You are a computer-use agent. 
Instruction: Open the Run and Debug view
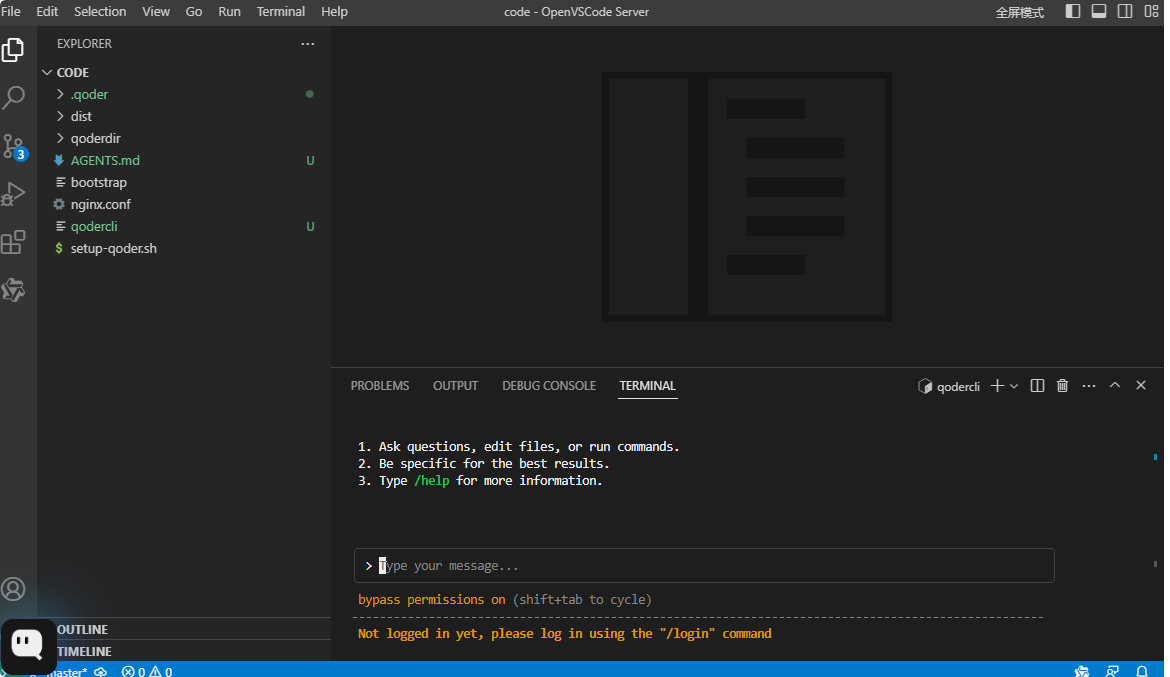(x=14, y=193)
